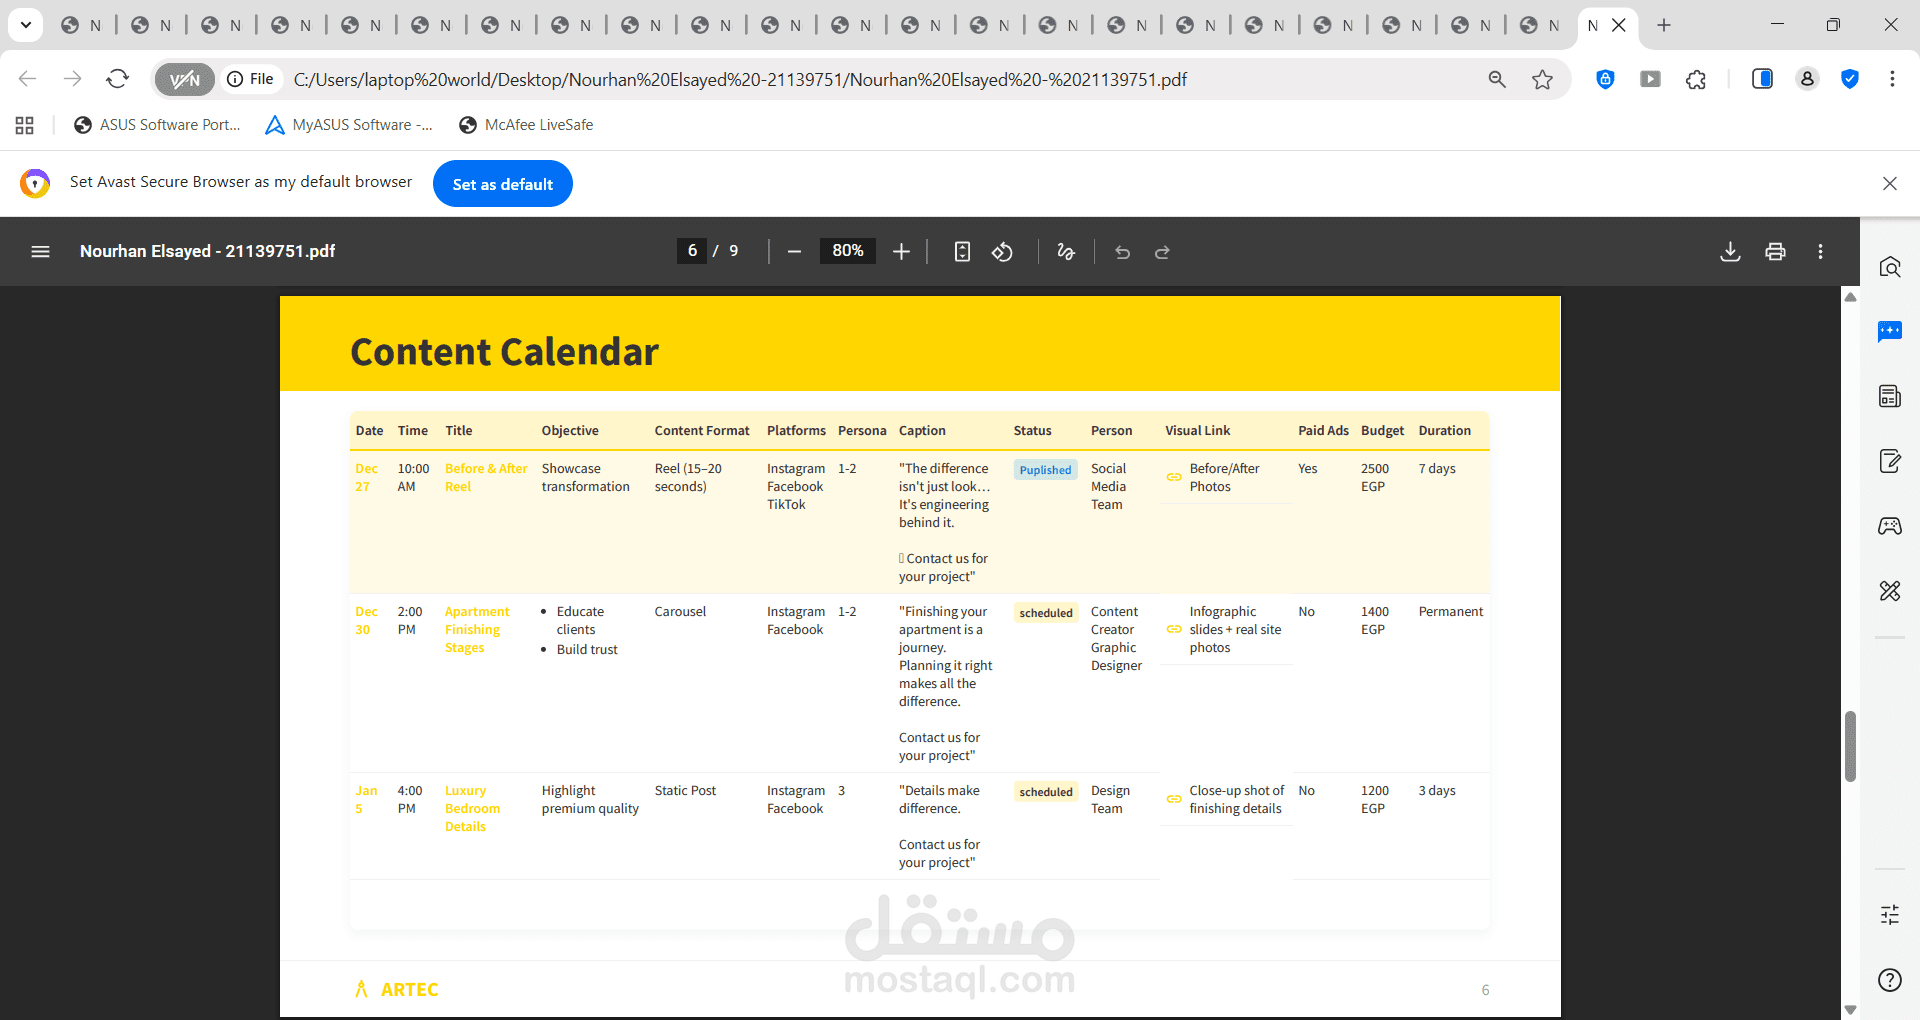Go forward to next page
Screen dimensions: 1920x1020
pos(73,79)
